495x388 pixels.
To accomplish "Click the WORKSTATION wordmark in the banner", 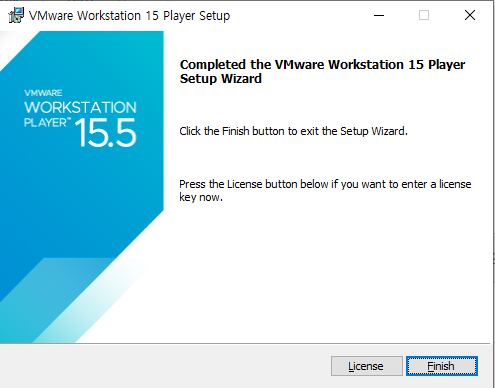I will click(80, 107).
